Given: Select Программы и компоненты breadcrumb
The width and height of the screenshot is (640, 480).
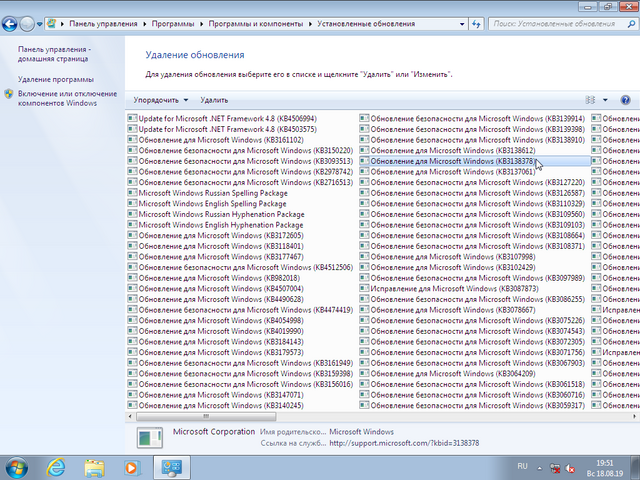Looking at the screenshot, I should point(256,24).
